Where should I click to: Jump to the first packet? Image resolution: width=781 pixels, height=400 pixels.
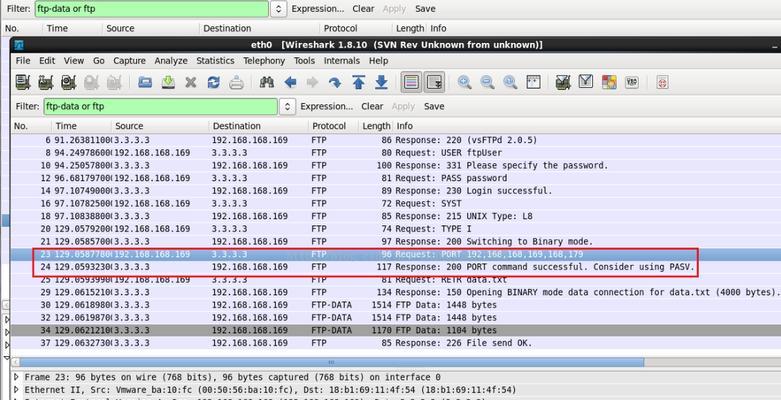pyautogui.click(x=359, y=82)
